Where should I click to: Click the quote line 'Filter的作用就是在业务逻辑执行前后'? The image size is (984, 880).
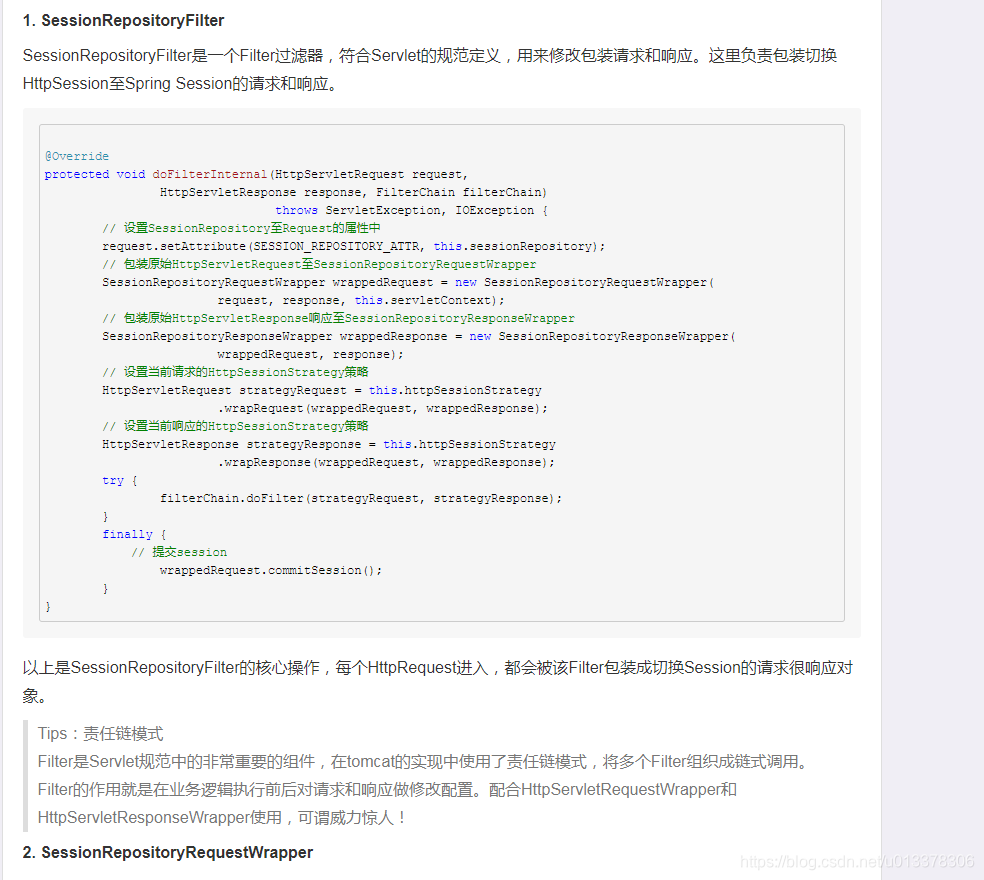click(387, 790)
